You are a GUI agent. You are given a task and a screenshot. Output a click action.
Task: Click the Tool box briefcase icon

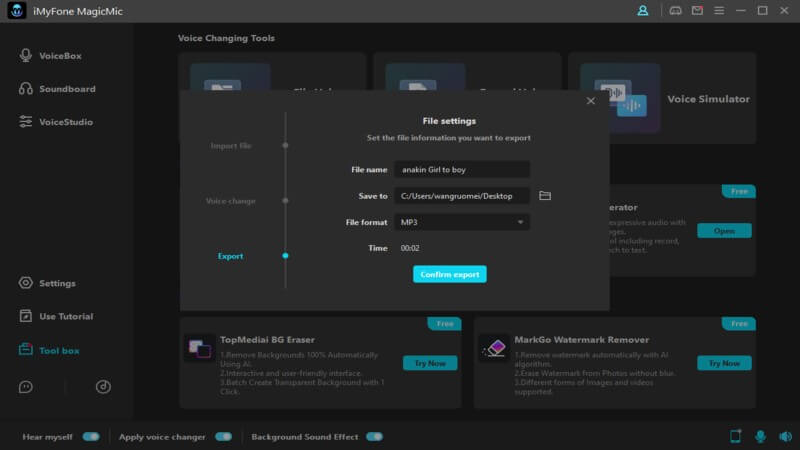coord(26,350)
